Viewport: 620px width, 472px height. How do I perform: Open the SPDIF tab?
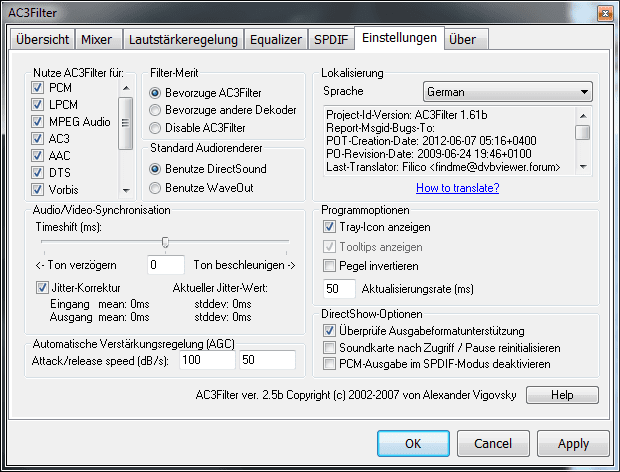(x=331, y=40)
